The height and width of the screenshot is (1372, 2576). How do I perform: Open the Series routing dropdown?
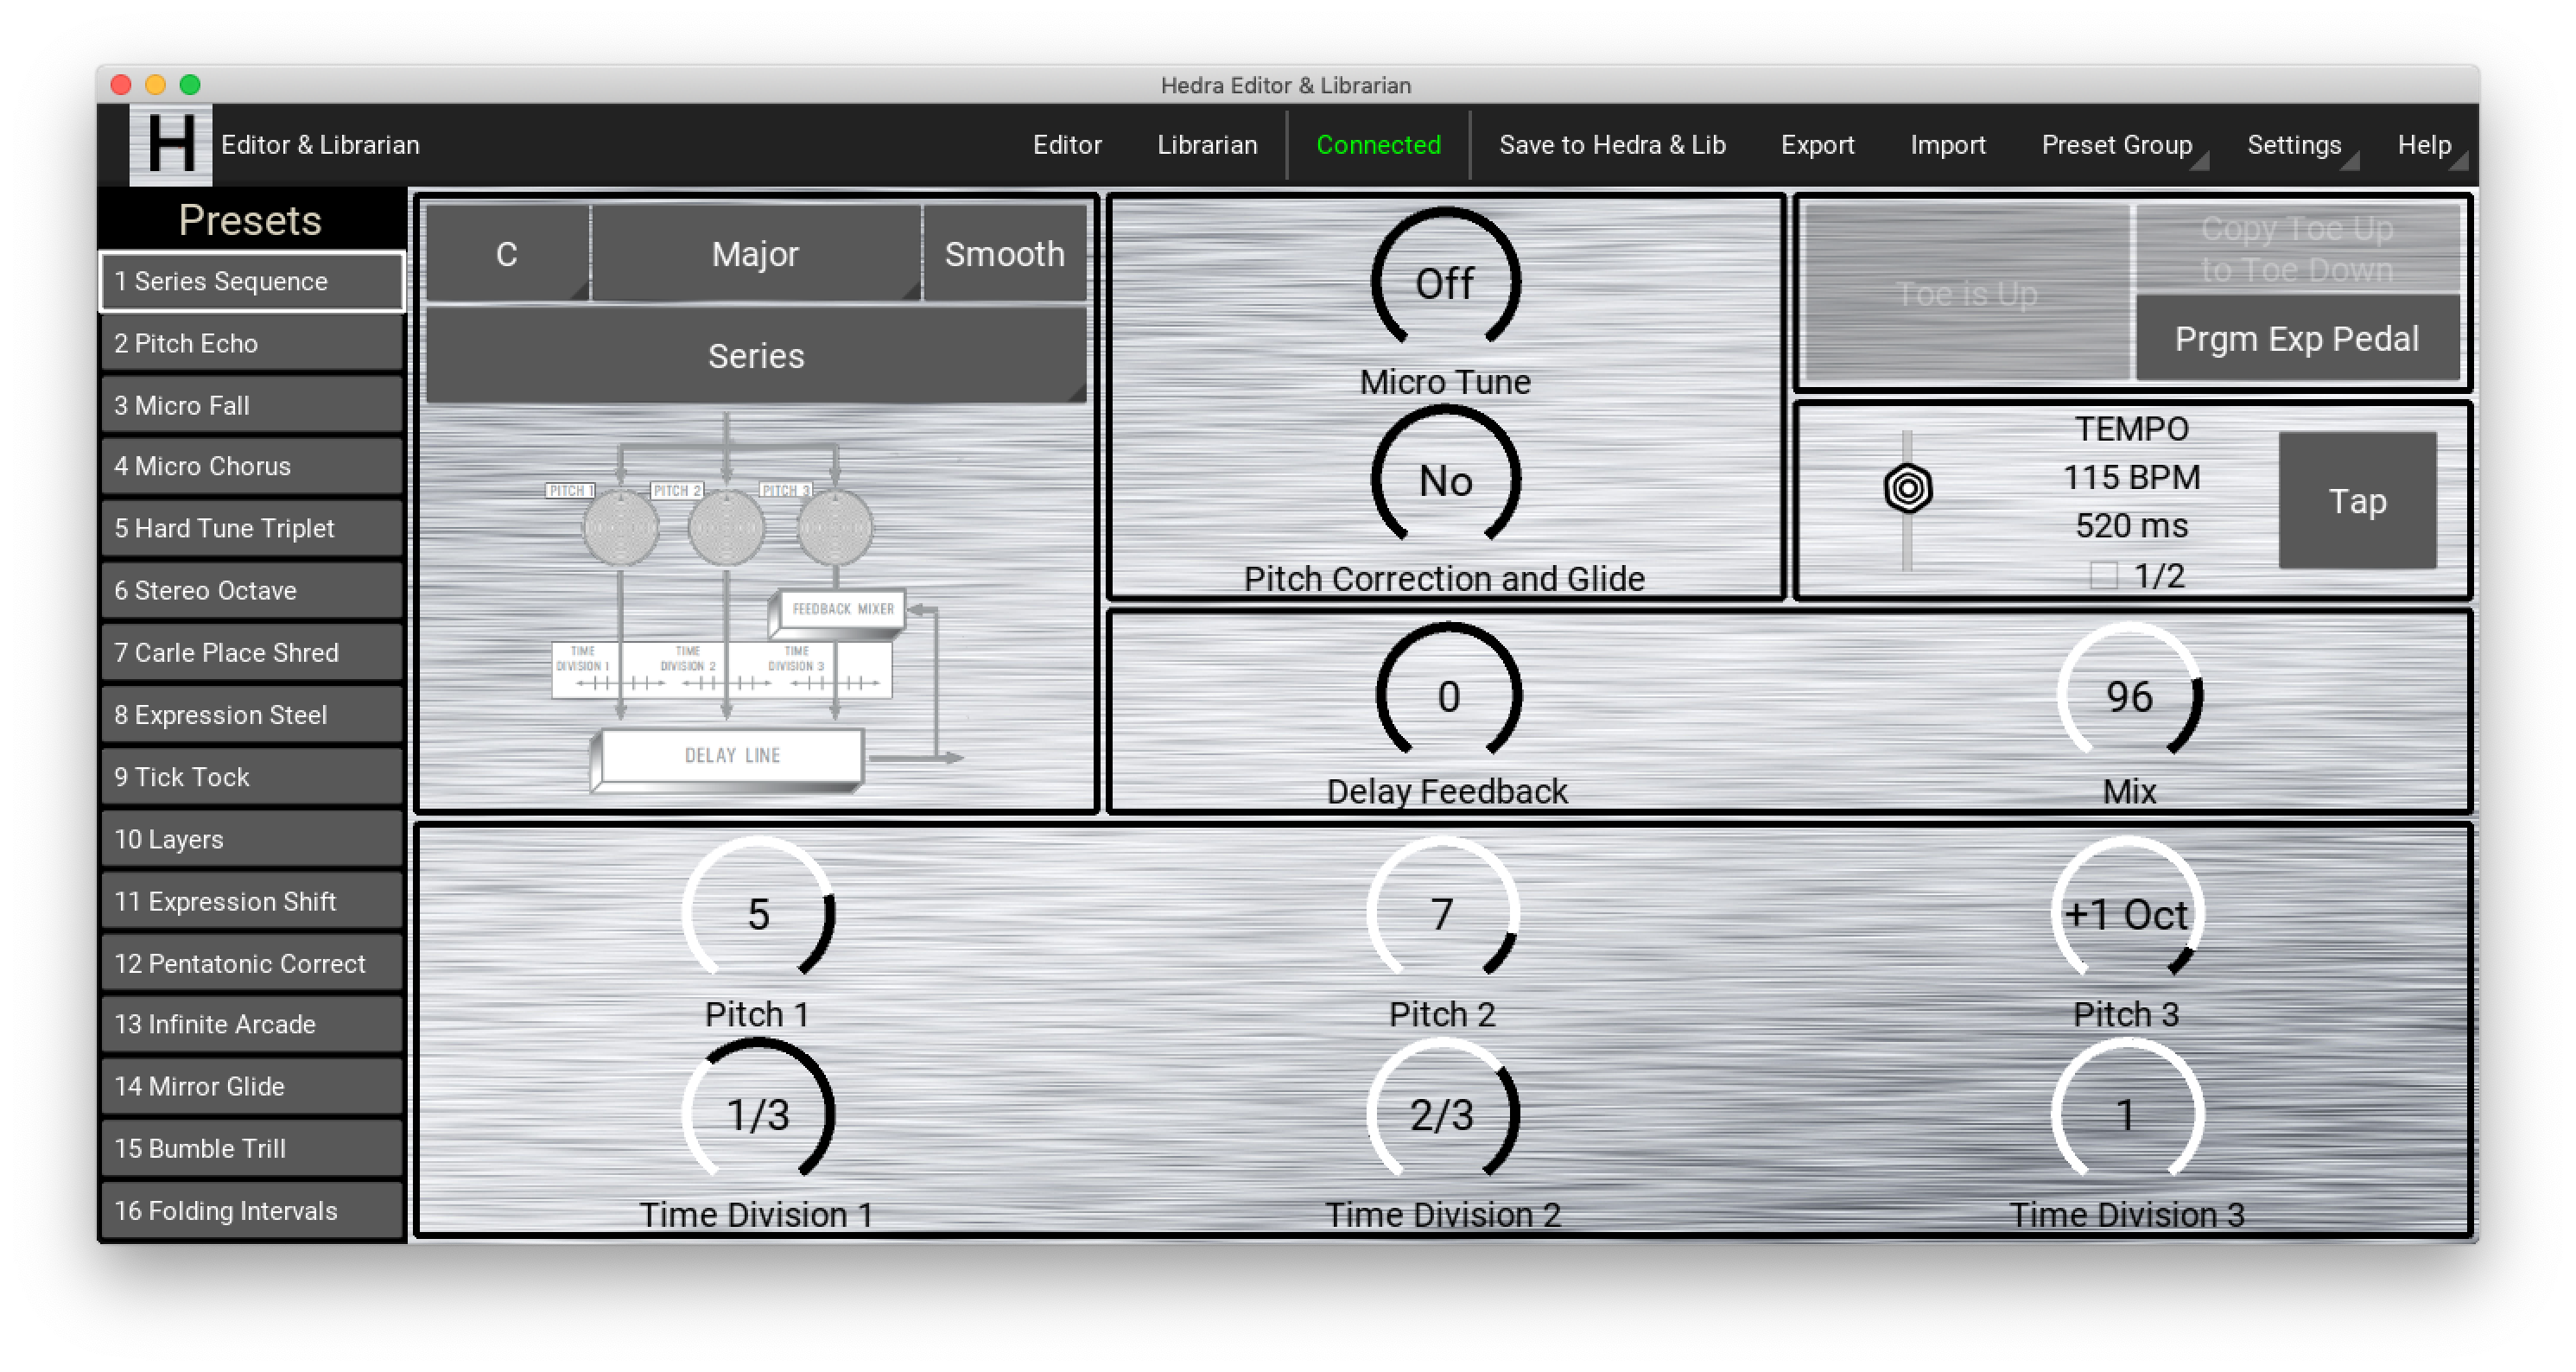tap(756, 356)
